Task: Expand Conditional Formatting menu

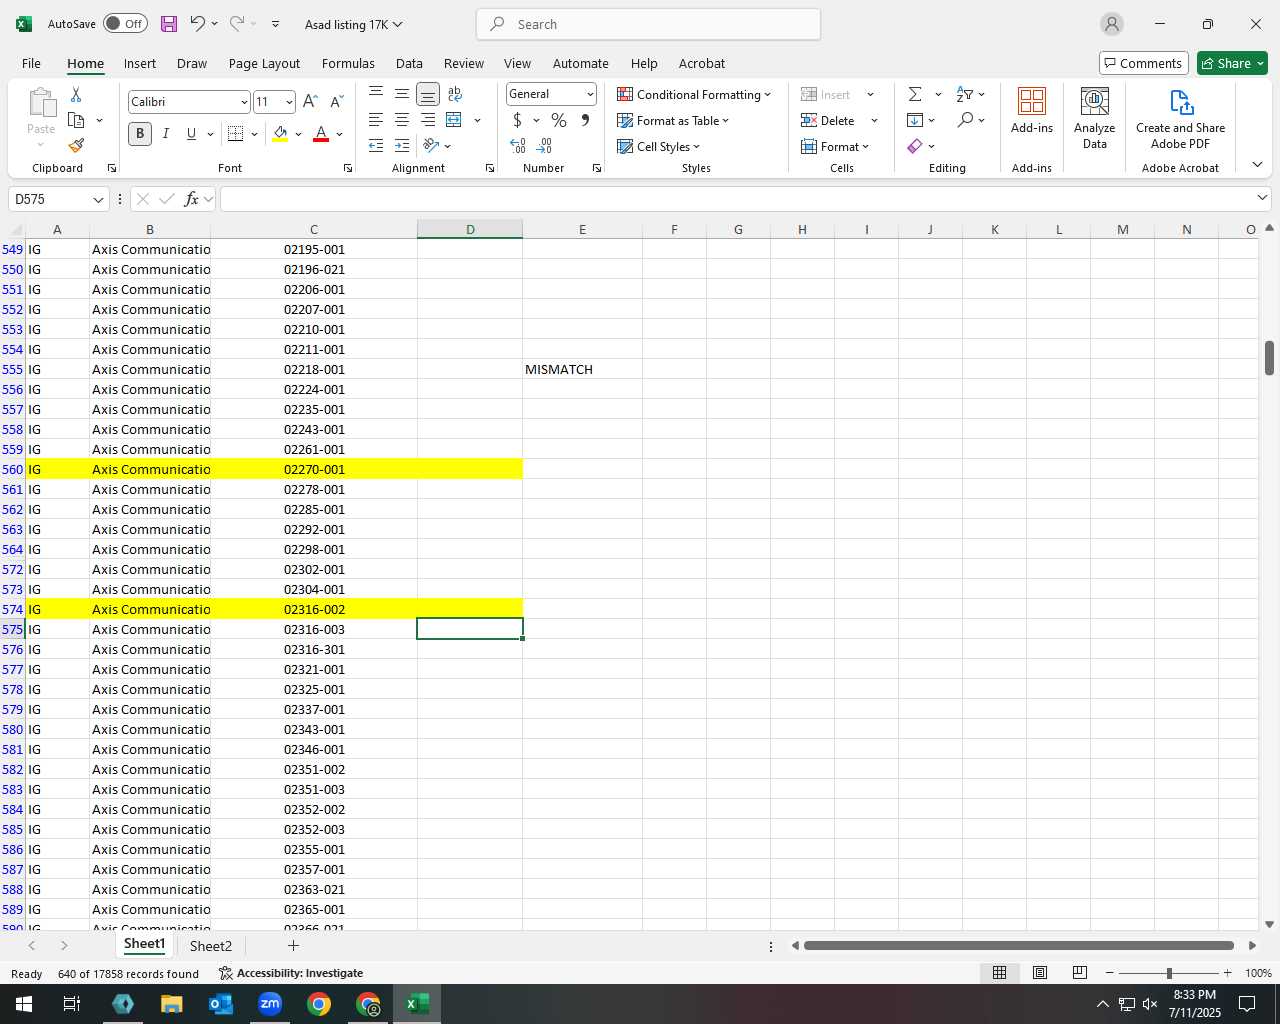Action: coord(694,94)
